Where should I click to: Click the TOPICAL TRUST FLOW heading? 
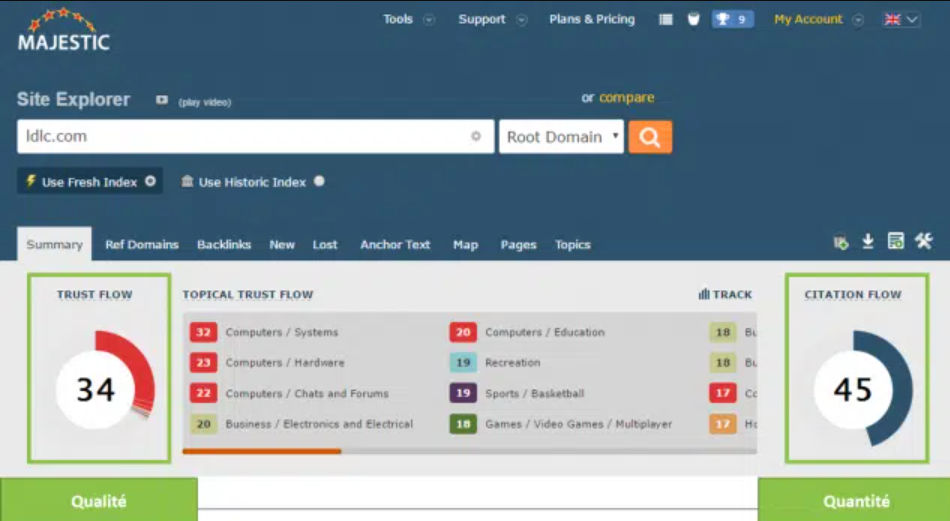pos(248,294)
